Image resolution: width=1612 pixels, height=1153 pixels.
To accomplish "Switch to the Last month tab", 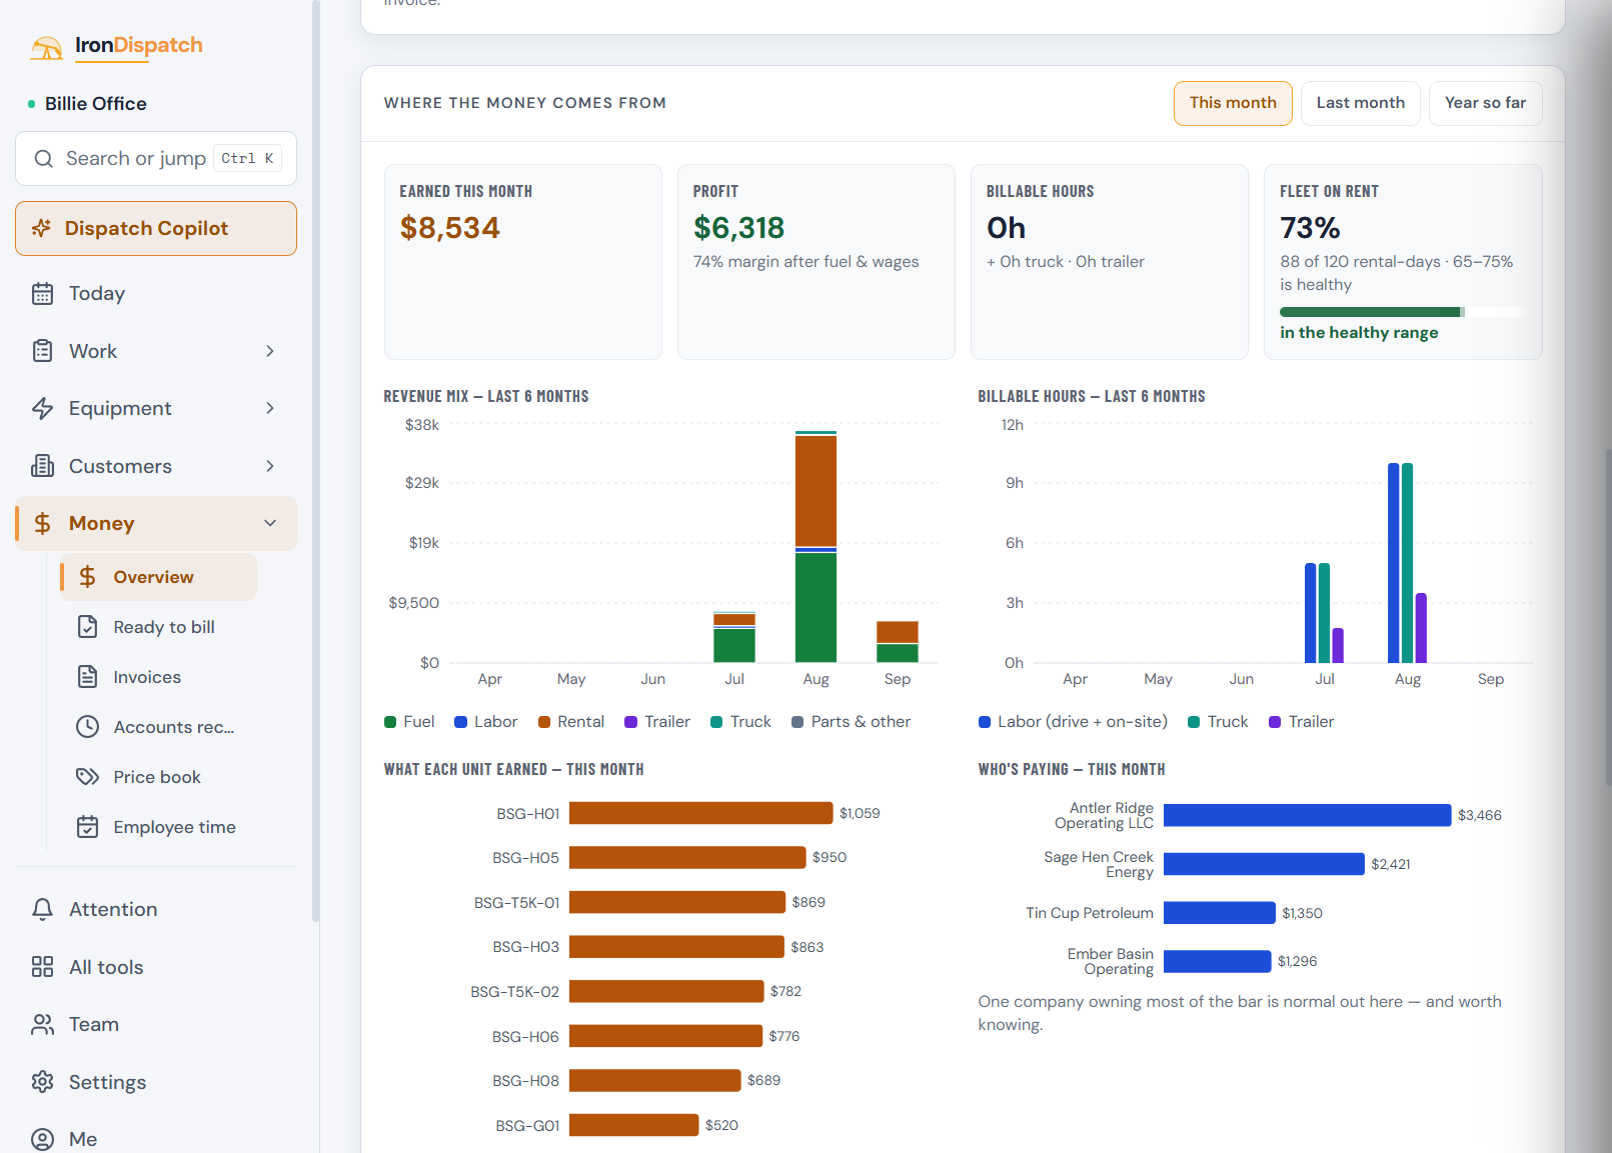I will coord(1360,103).
